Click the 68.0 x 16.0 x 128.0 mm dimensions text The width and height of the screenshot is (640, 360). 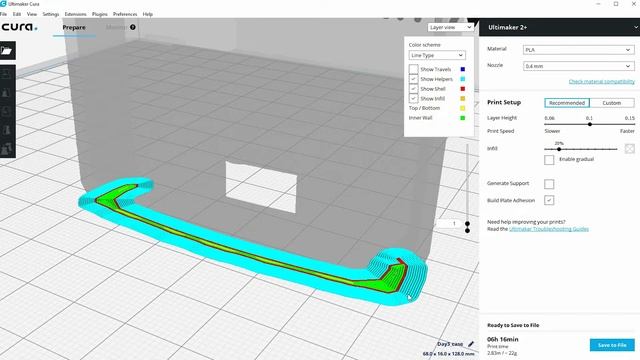449,354
